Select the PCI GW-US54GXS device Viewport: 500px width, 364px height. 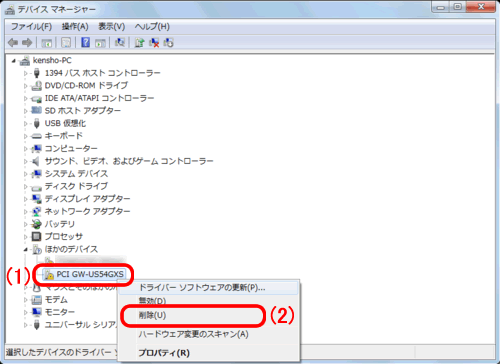[90, 274]
